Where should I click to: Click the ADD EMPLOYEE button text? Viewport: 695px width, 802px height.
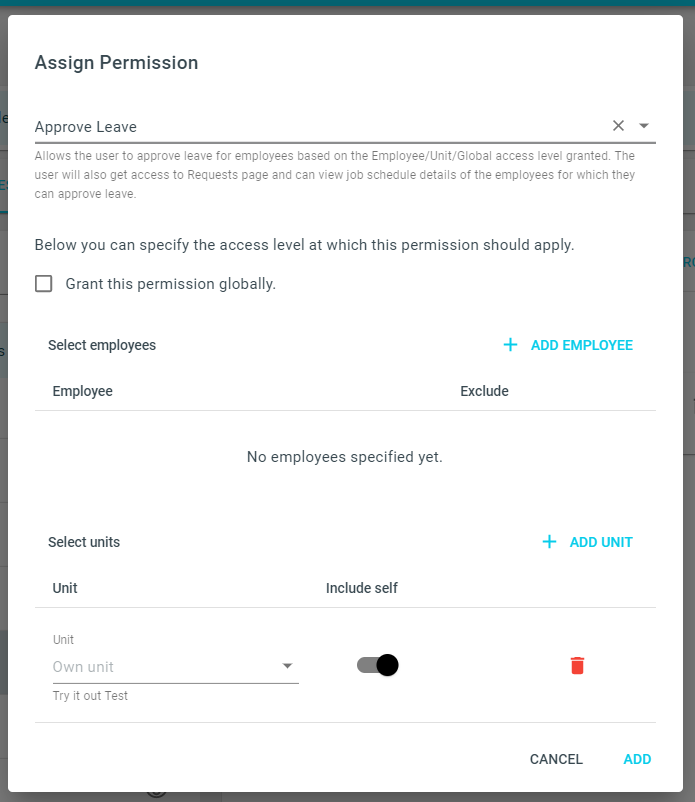[x=581, y=345]
